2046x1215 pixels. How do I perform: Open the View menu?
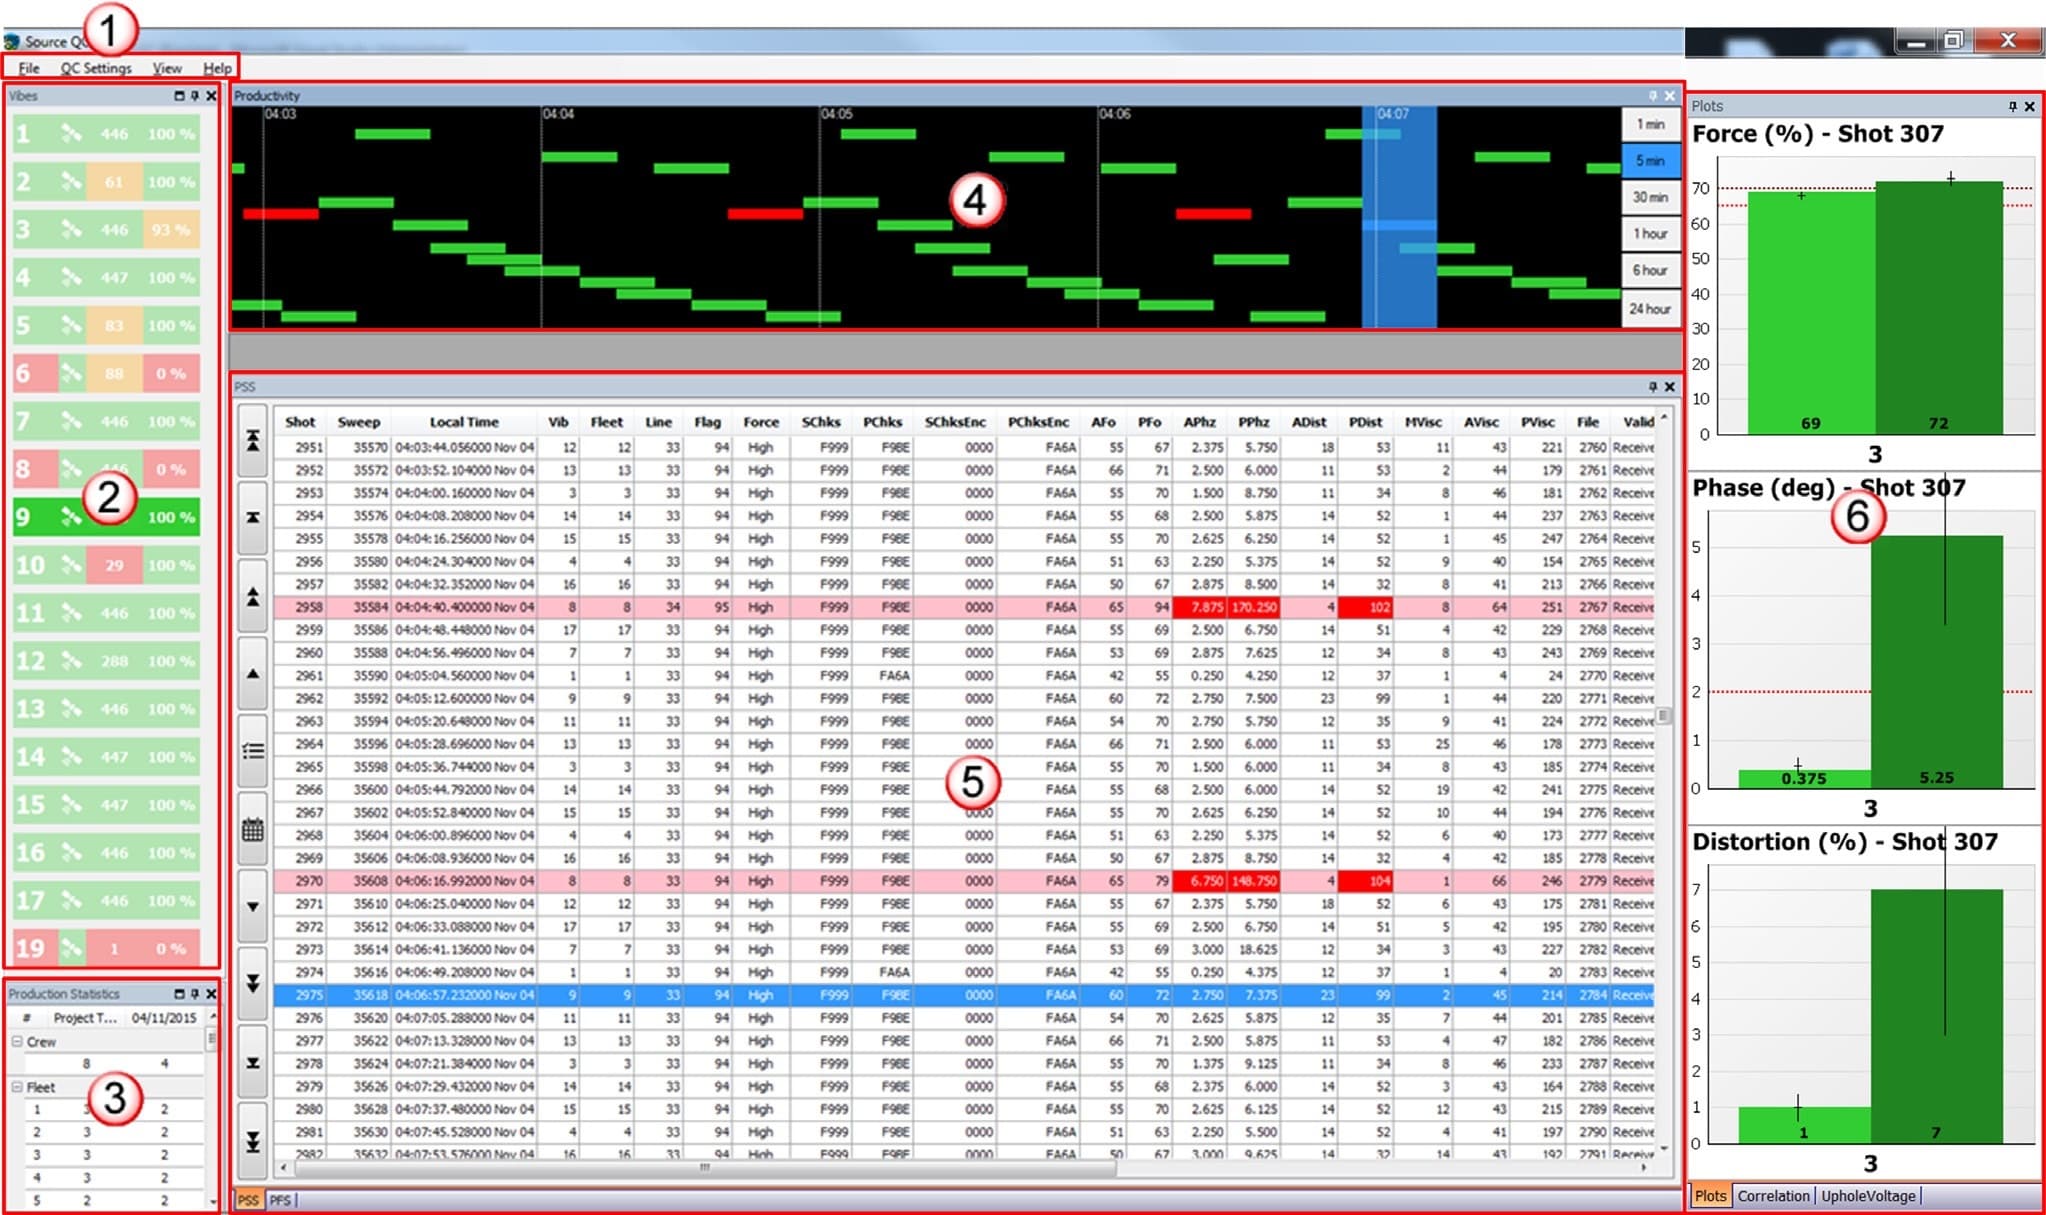(167, 68)
